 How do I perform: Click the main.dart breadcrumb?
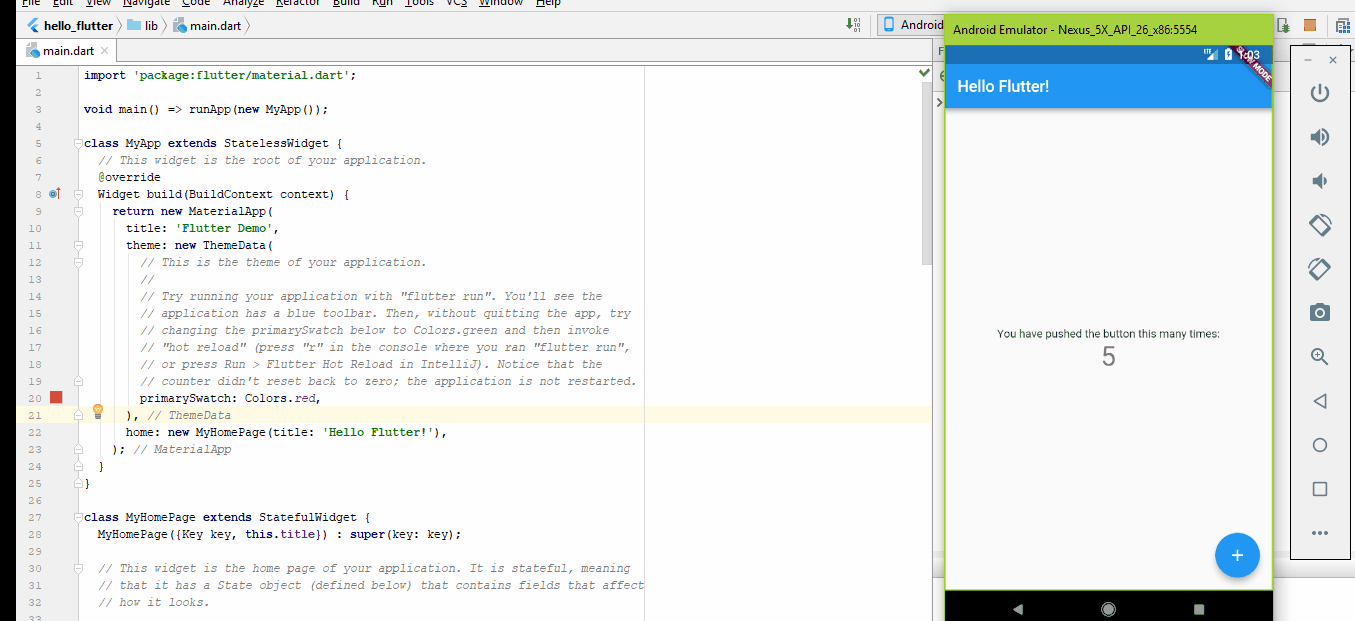point(207,25)
